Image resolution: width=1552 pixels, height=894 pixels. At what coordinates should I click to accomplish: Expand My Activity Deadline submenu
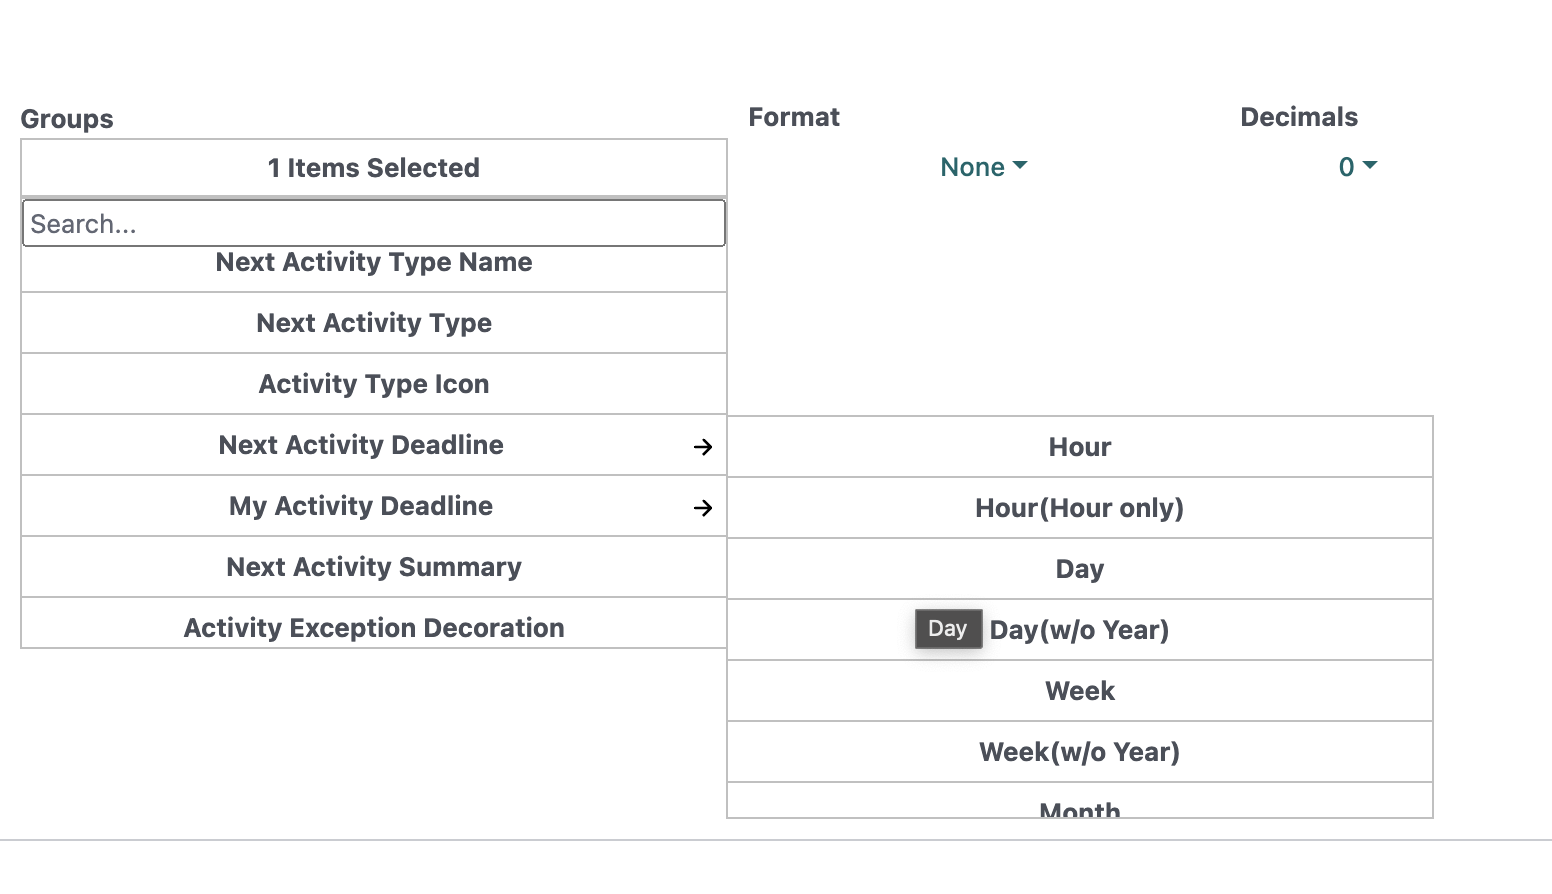[x=374, y=506]
